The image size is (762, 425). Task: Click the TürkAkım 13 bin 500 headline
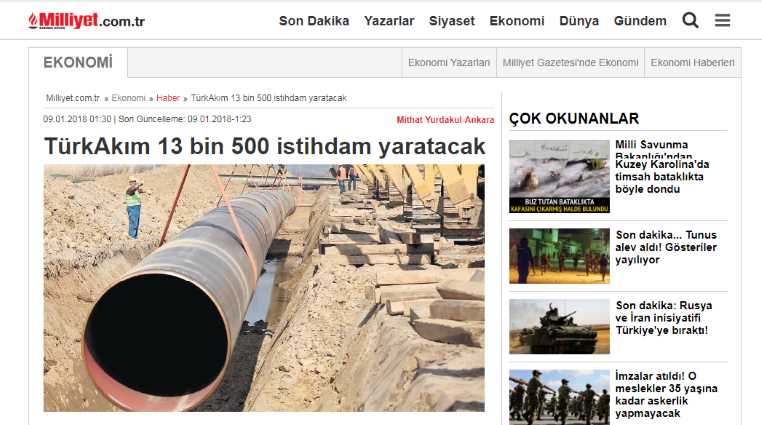click(265, 146)
